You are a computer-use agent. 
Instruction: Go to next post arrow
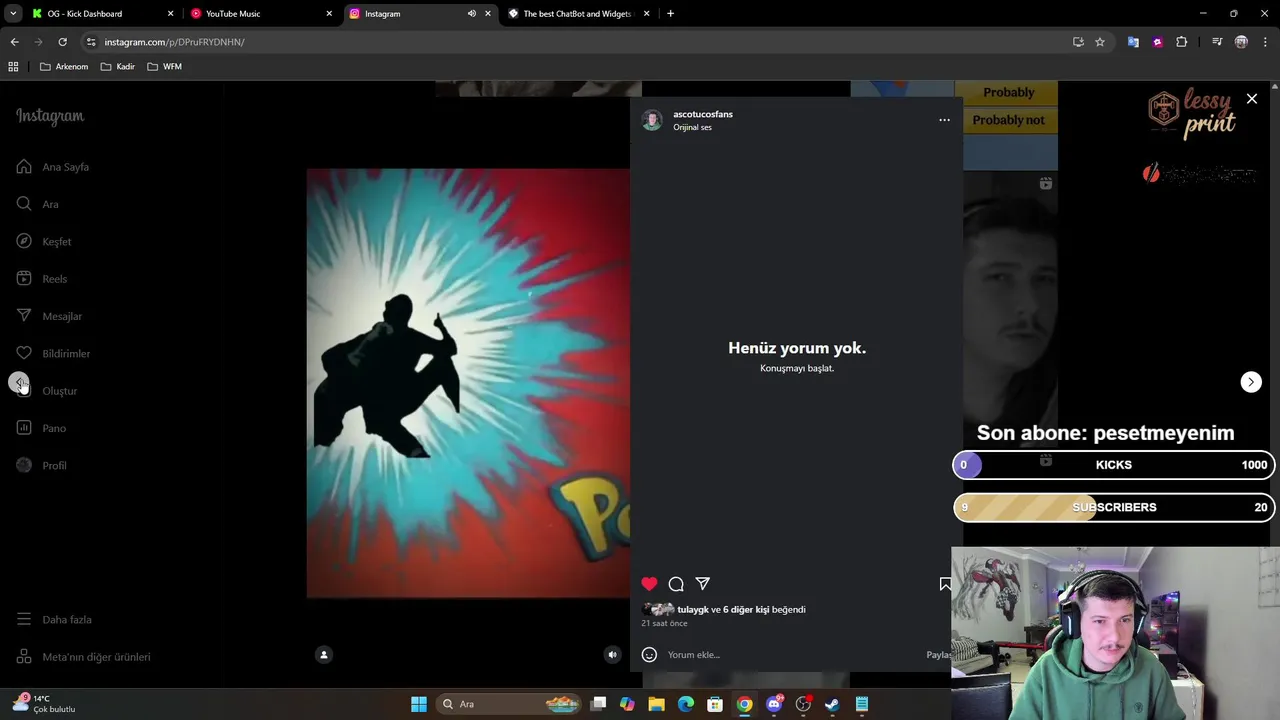pos(1251,382)
